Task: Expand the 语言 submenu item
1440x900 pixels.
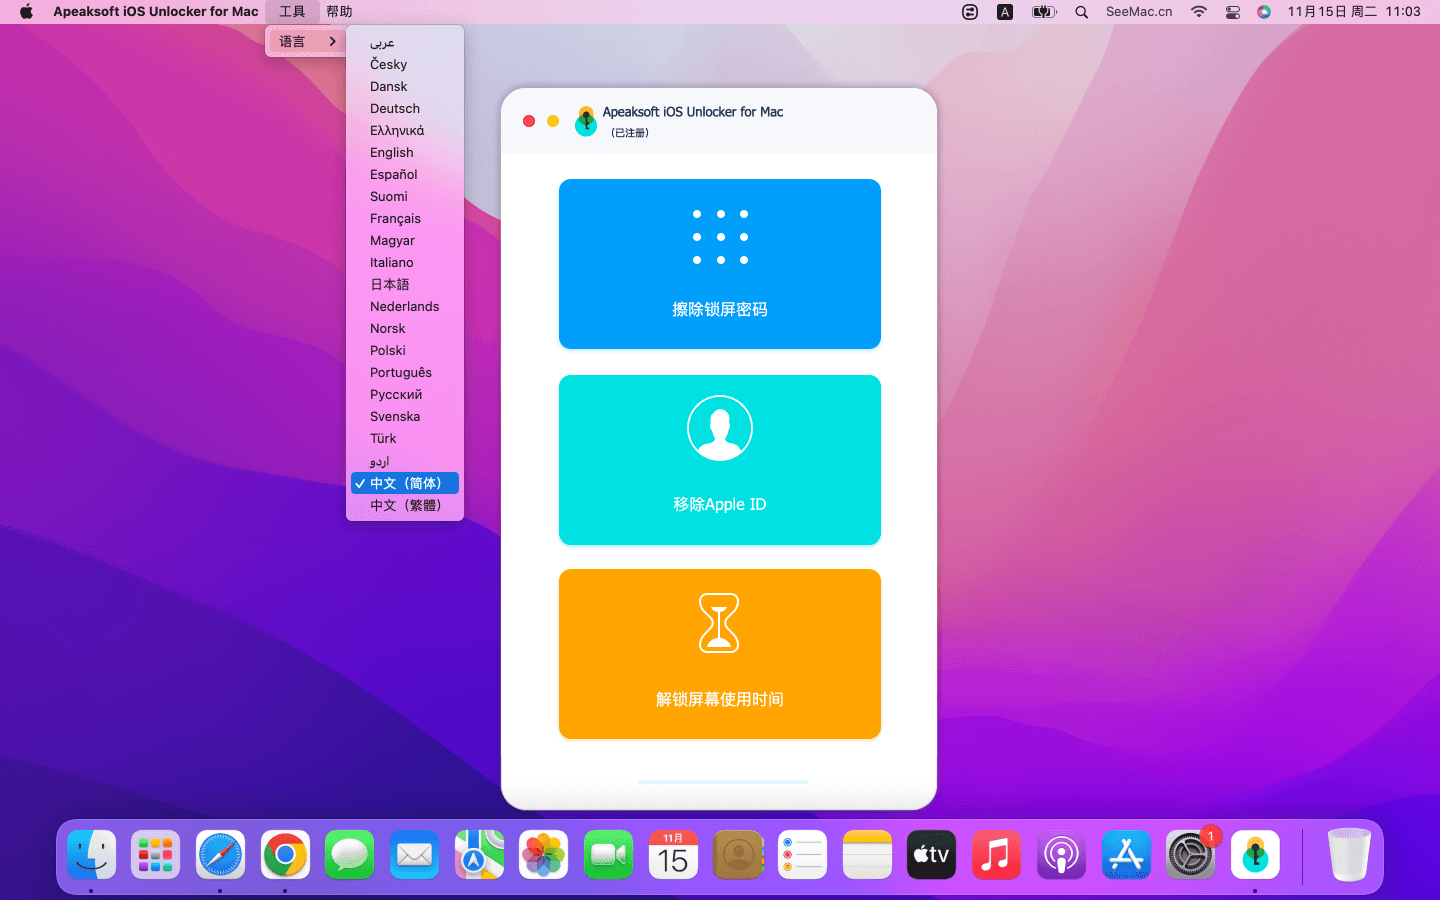Action: (305, 42)
